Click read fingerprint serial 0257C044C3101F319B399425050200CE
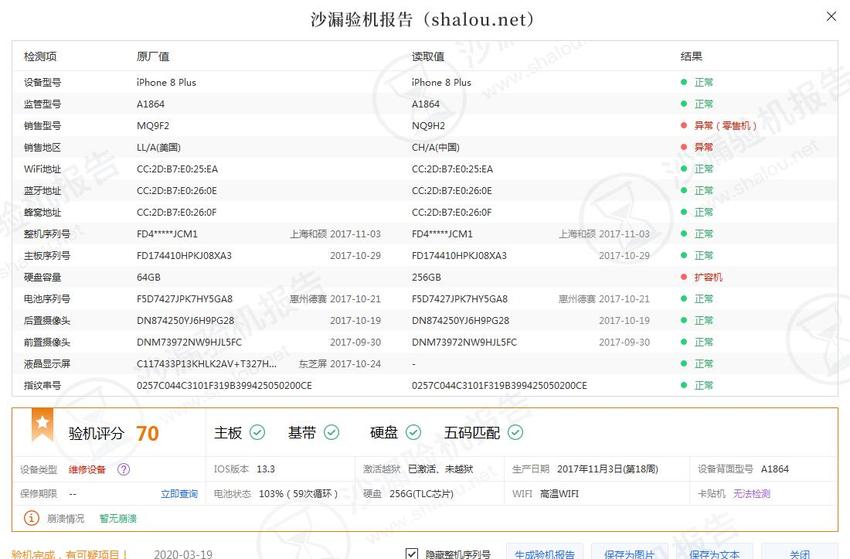This screenshot has width=850, height=559. click(499, 385)
